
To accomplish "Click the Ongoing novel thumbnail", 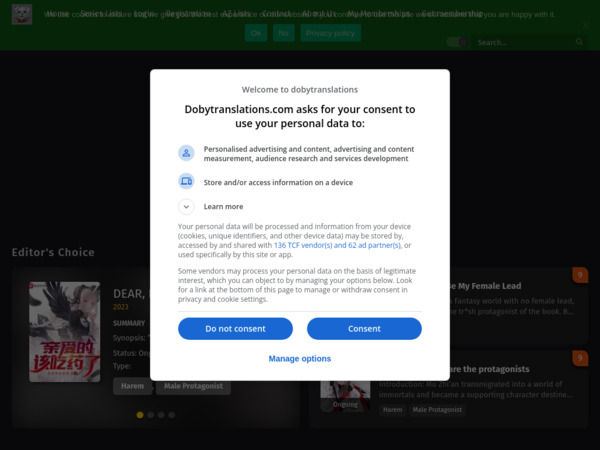I will pyautogui.click(x=345, y=396).
